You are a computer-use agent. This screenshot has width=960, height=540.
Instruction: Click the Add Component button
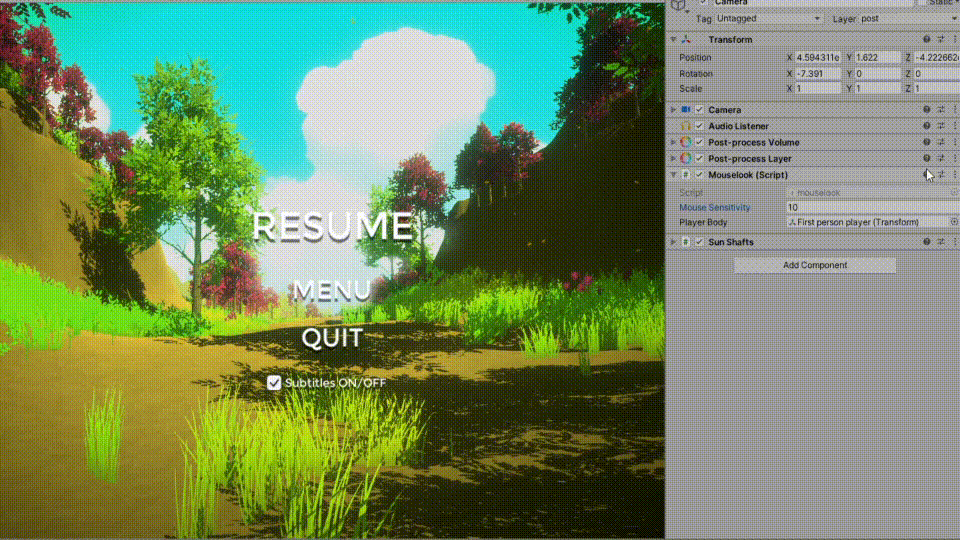click(815, 265)
